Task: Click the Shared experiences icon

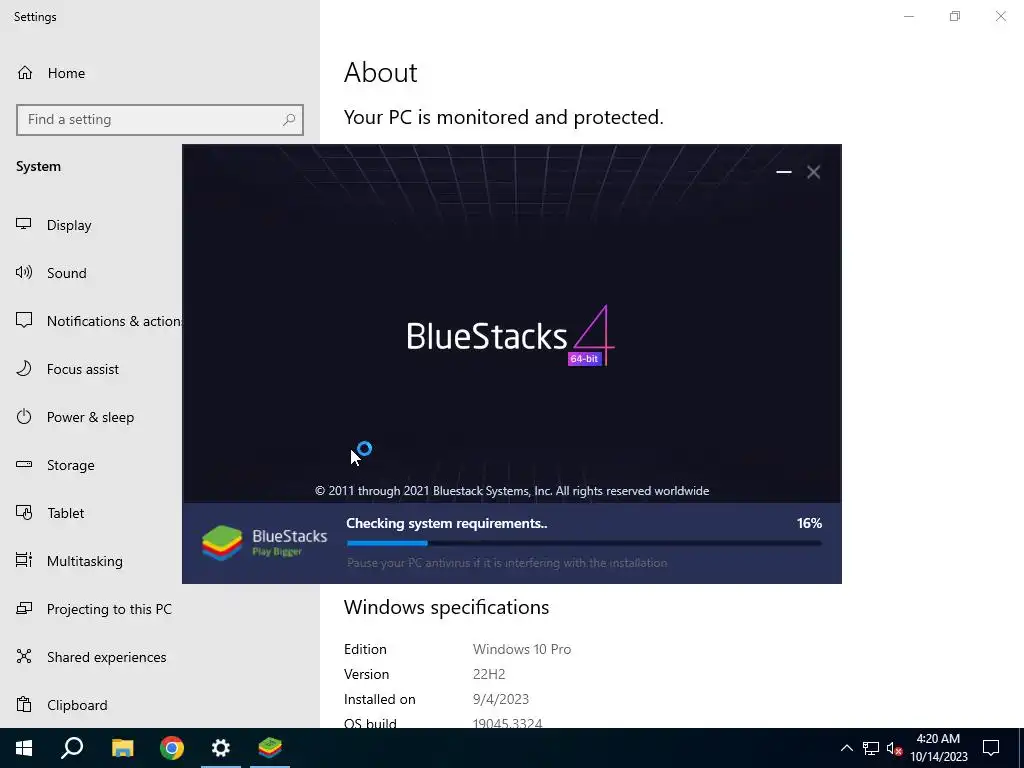Action: [24, 656]
